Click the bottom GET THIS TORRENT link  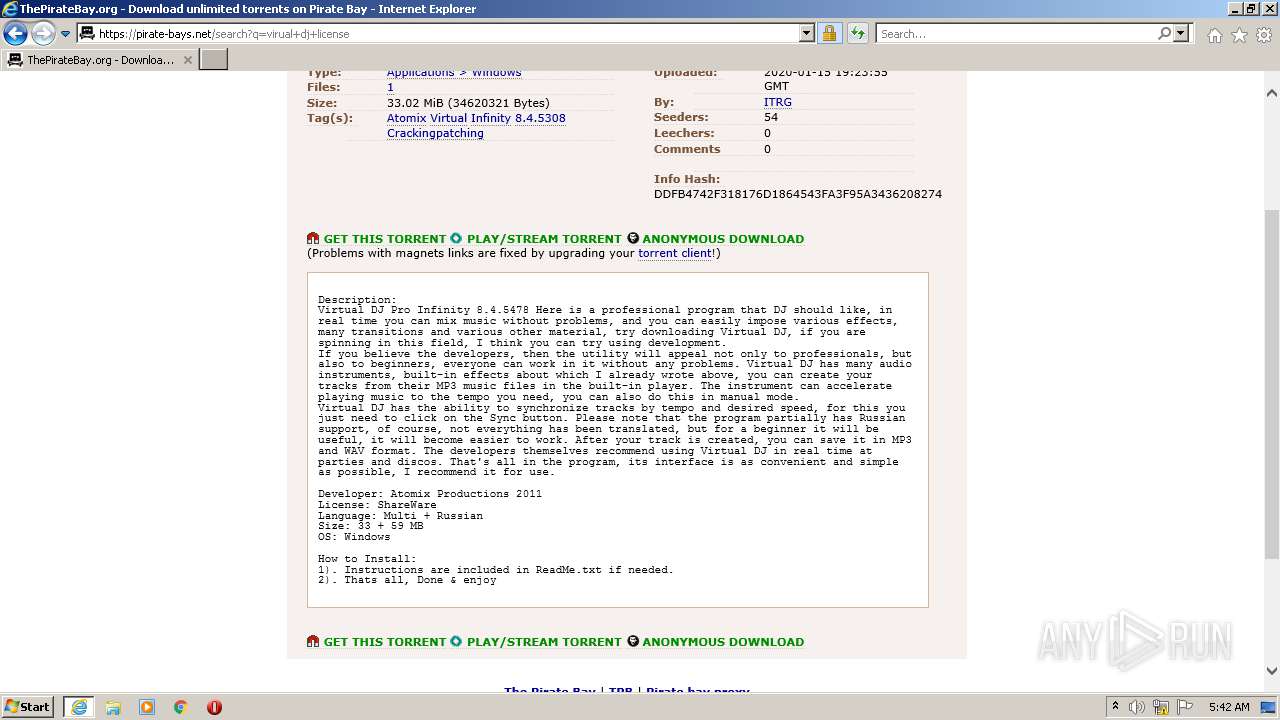pyautogui.click(x=384, y=642)
